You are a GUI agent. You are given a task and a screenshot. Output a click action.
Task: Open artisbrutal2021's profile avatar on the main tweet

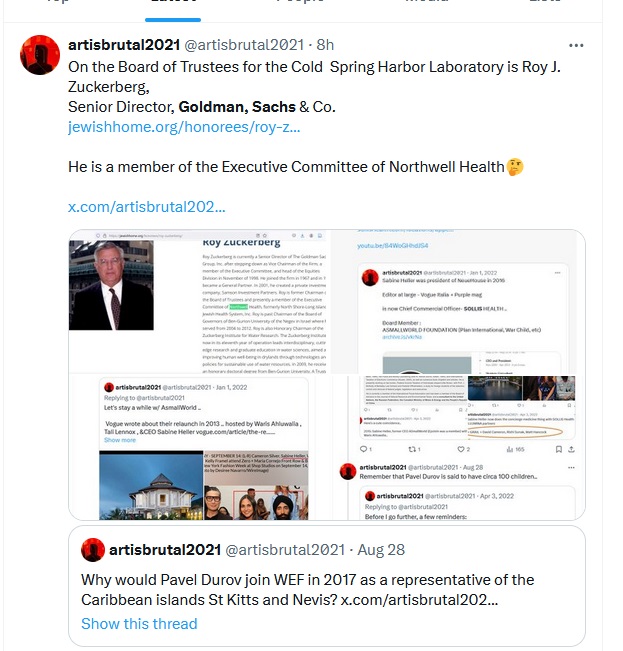coord(40,55)
